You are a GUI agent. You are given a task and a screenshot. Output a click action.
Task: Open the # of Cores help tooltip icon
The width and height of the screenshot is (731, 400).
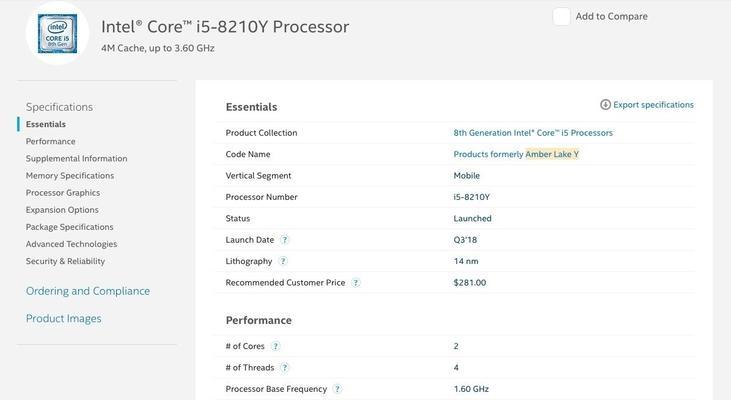tap(276, 347)
